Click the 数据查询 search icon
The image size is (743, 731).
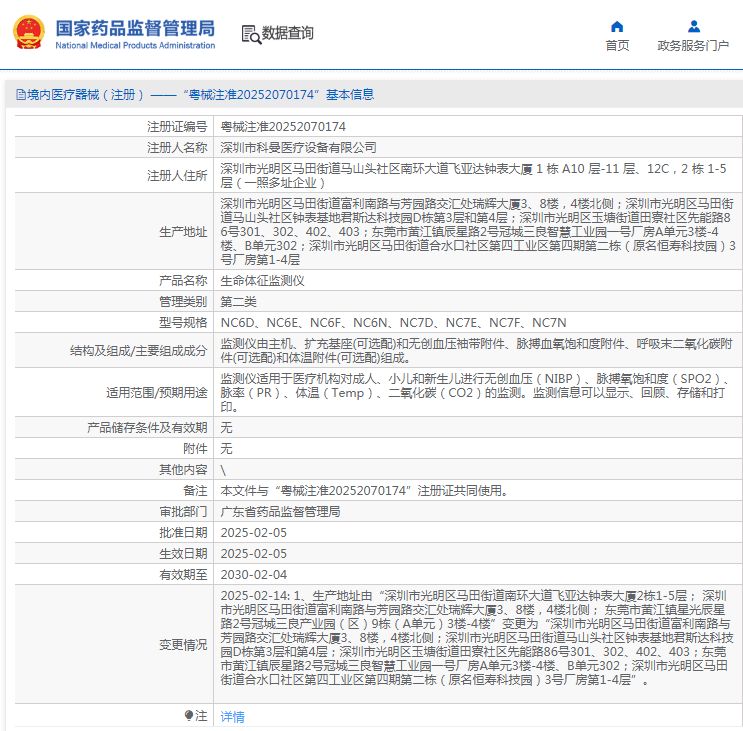(x=251, y=34)
